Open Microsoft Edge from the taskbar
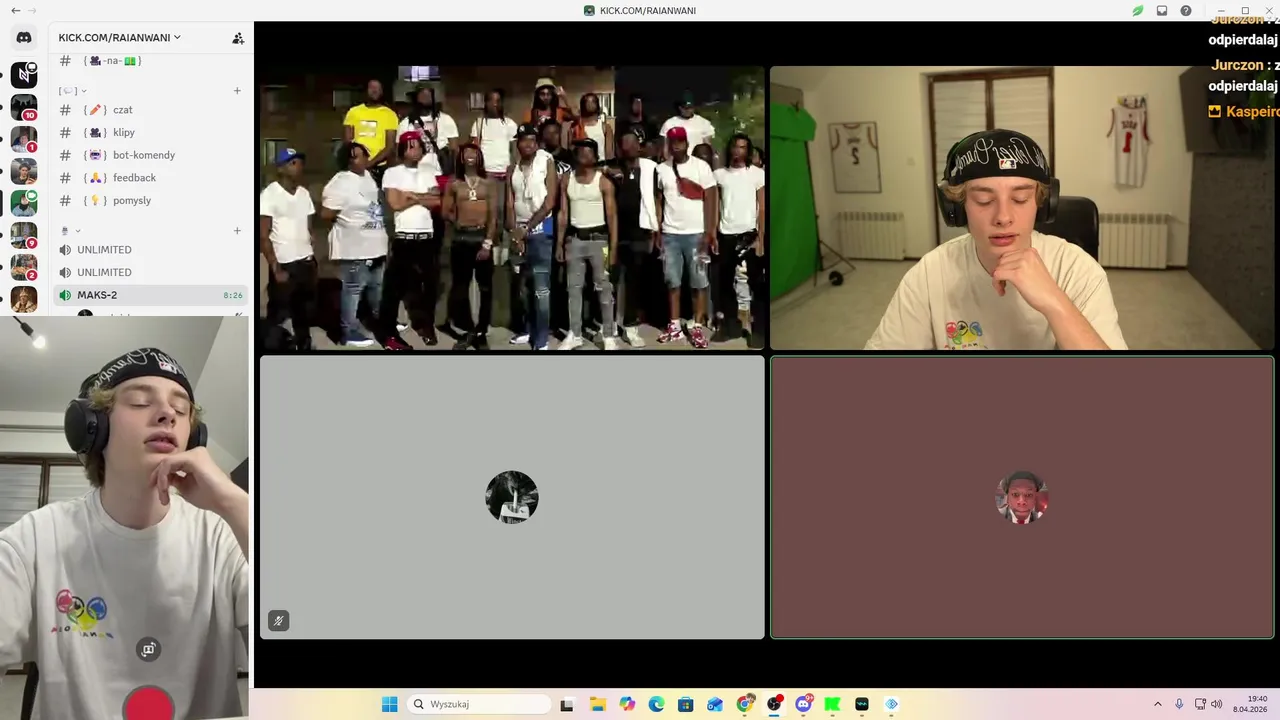 pos(656,704)
